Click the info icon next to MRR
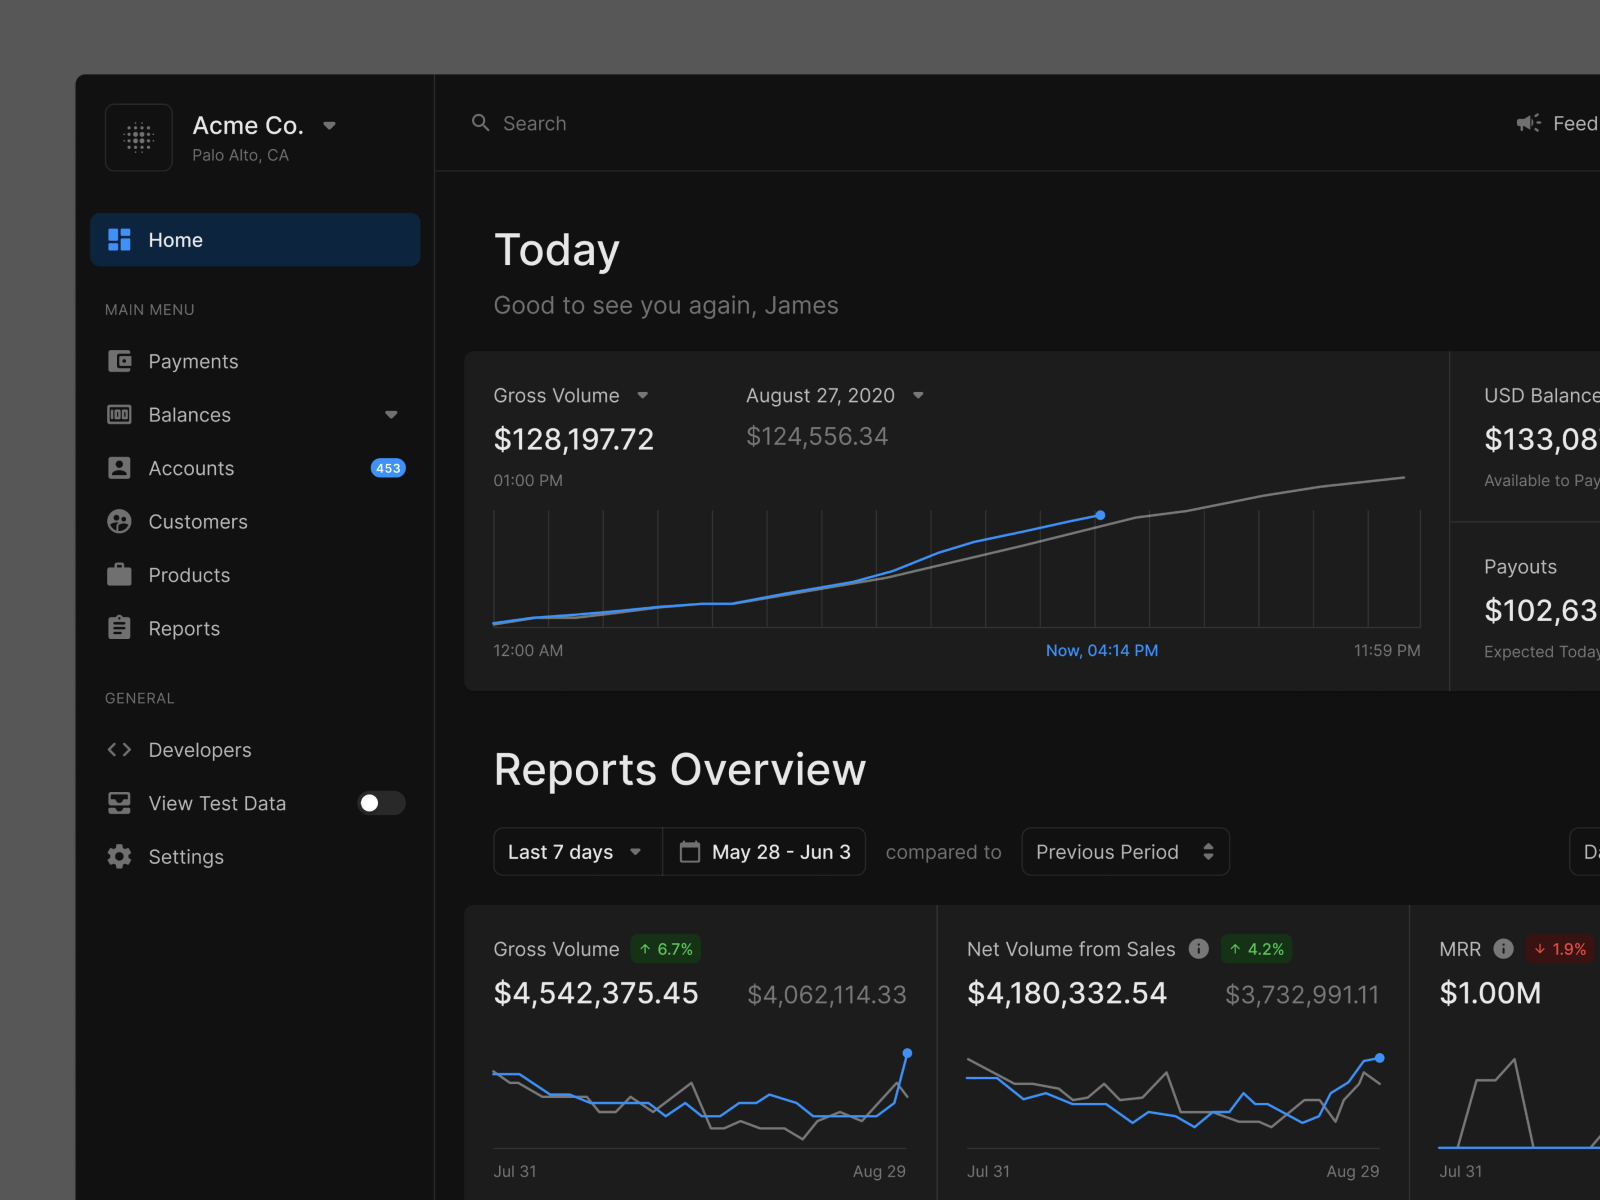The width and height of the screenshot is (1600, 1200). pos(1503,949)
